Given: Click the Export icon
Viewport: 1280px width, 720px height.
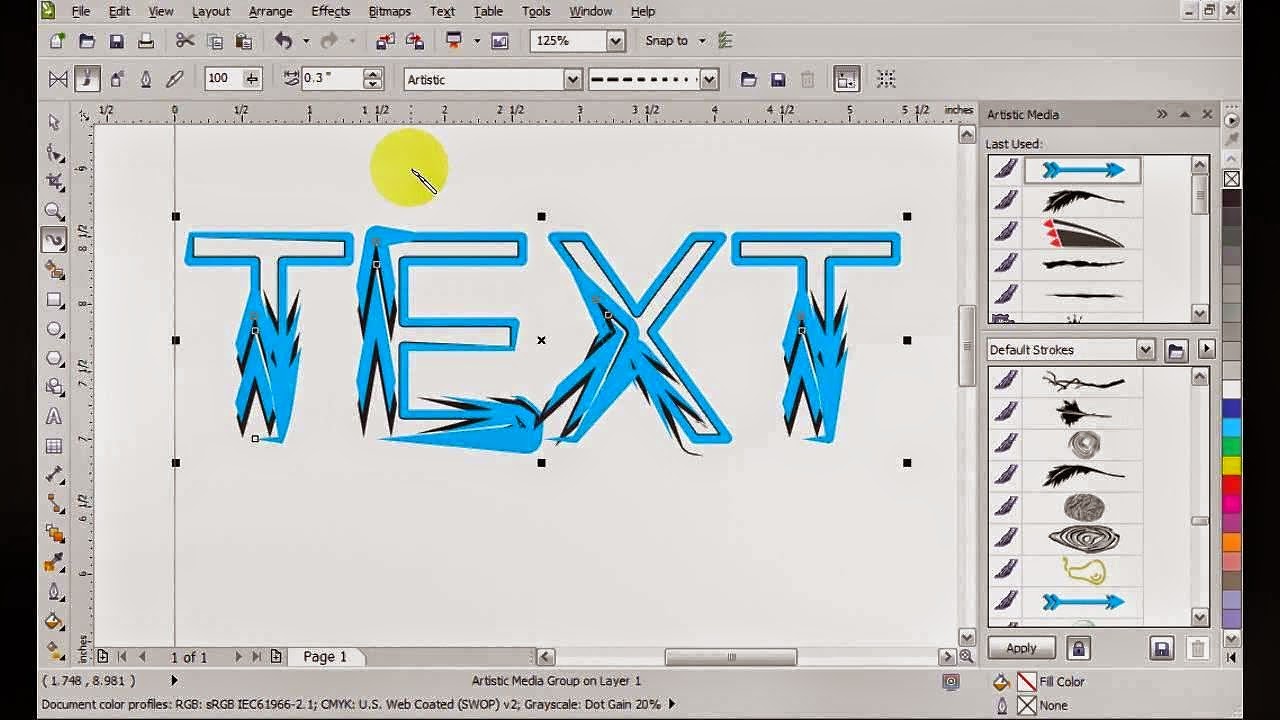Looking at the screenshot, I should (x=414, y=41).
